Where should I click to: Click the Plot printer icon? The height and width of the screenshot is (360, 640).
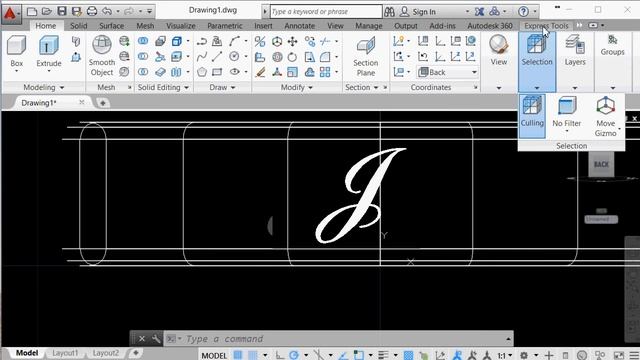(92, 11)
